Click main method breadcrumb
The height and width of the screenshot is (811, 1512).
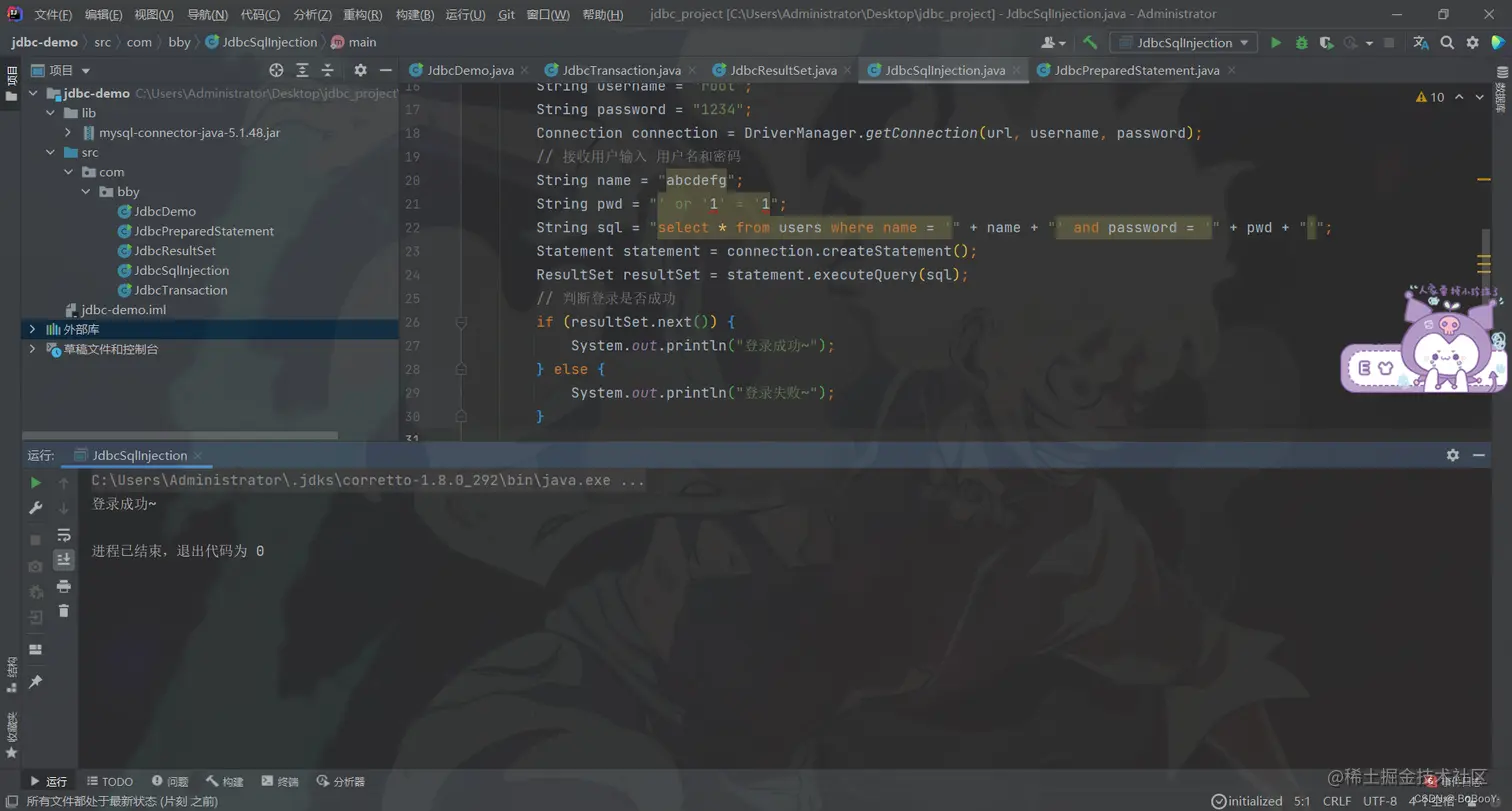pos(354,42)
